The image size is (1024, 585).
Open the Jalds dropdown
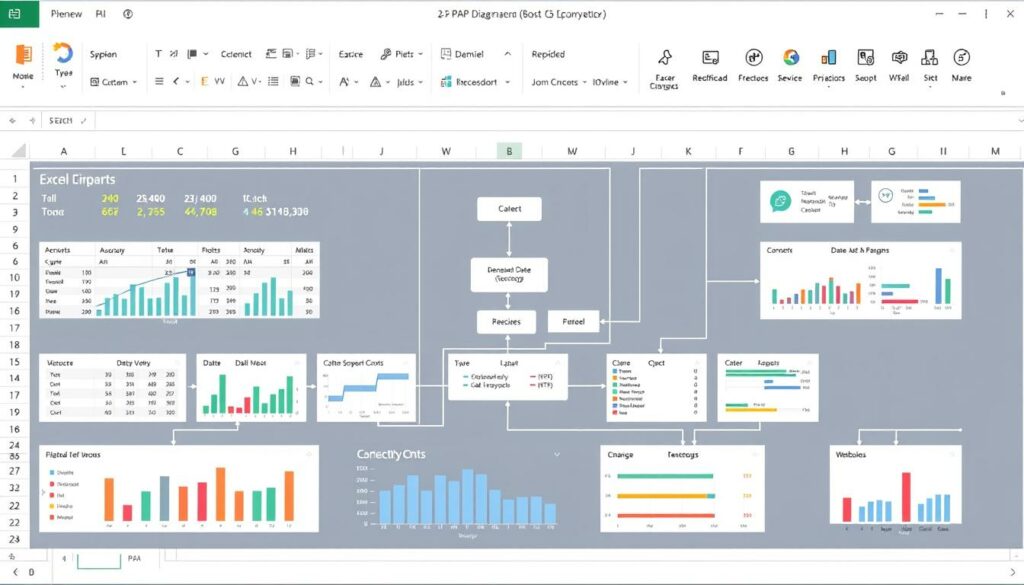coord(409,82)
